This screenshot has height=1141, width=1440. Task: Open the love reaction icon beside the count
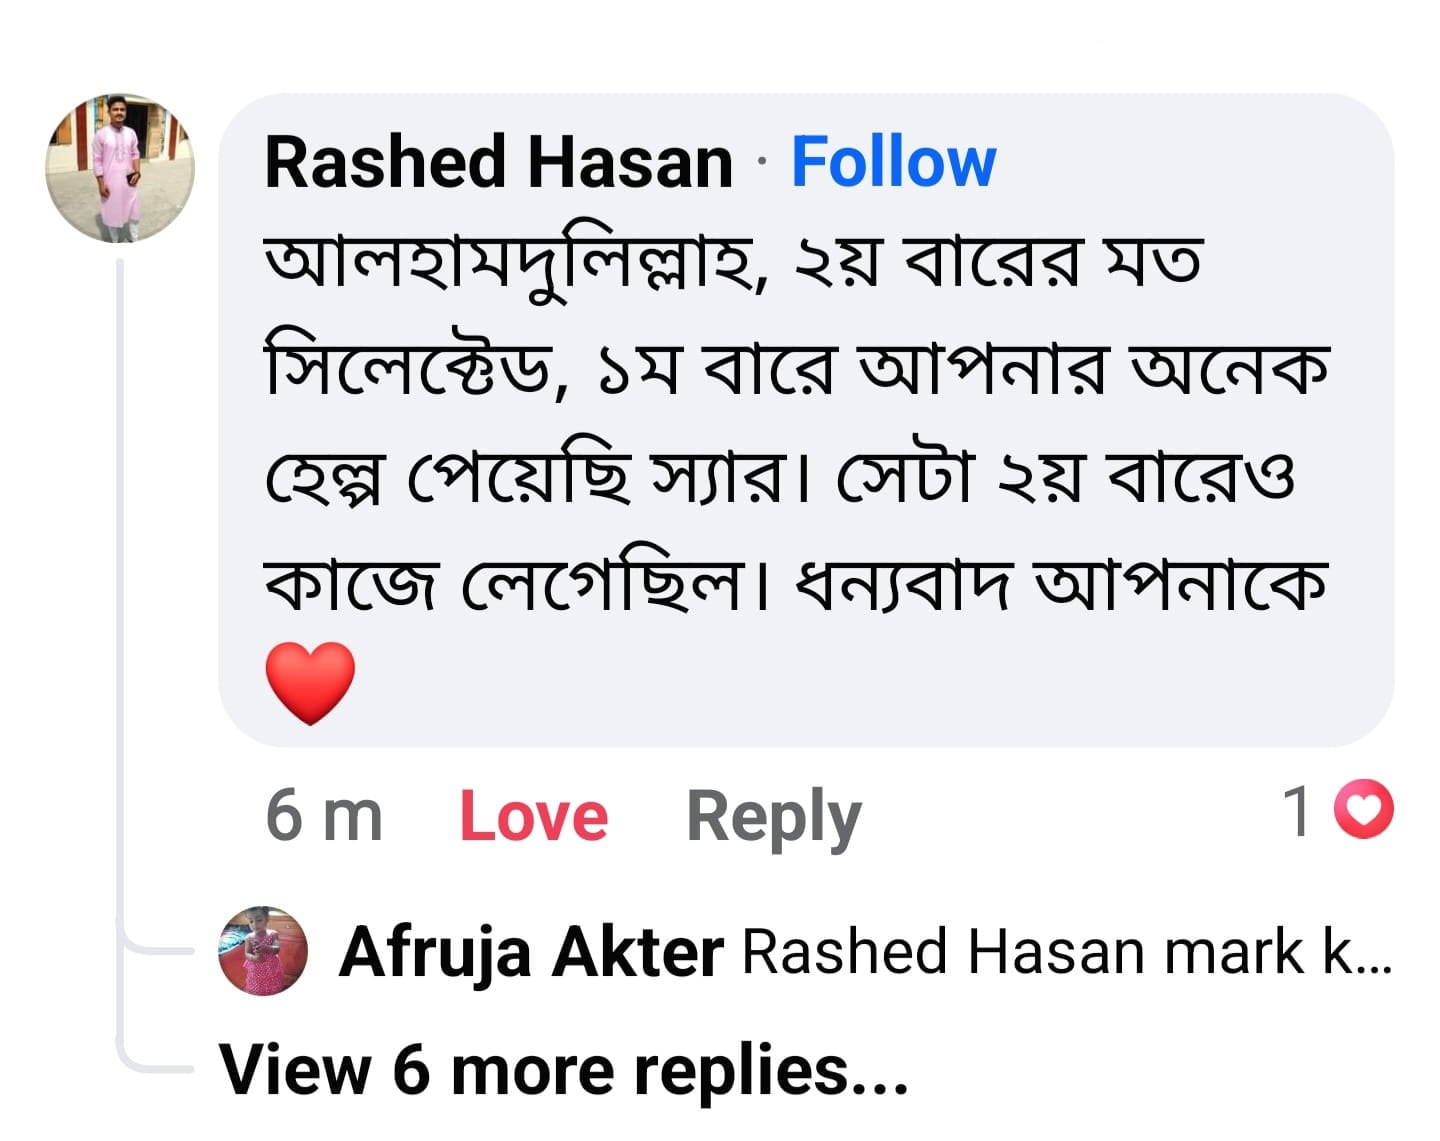click(x=1364, y=811)
